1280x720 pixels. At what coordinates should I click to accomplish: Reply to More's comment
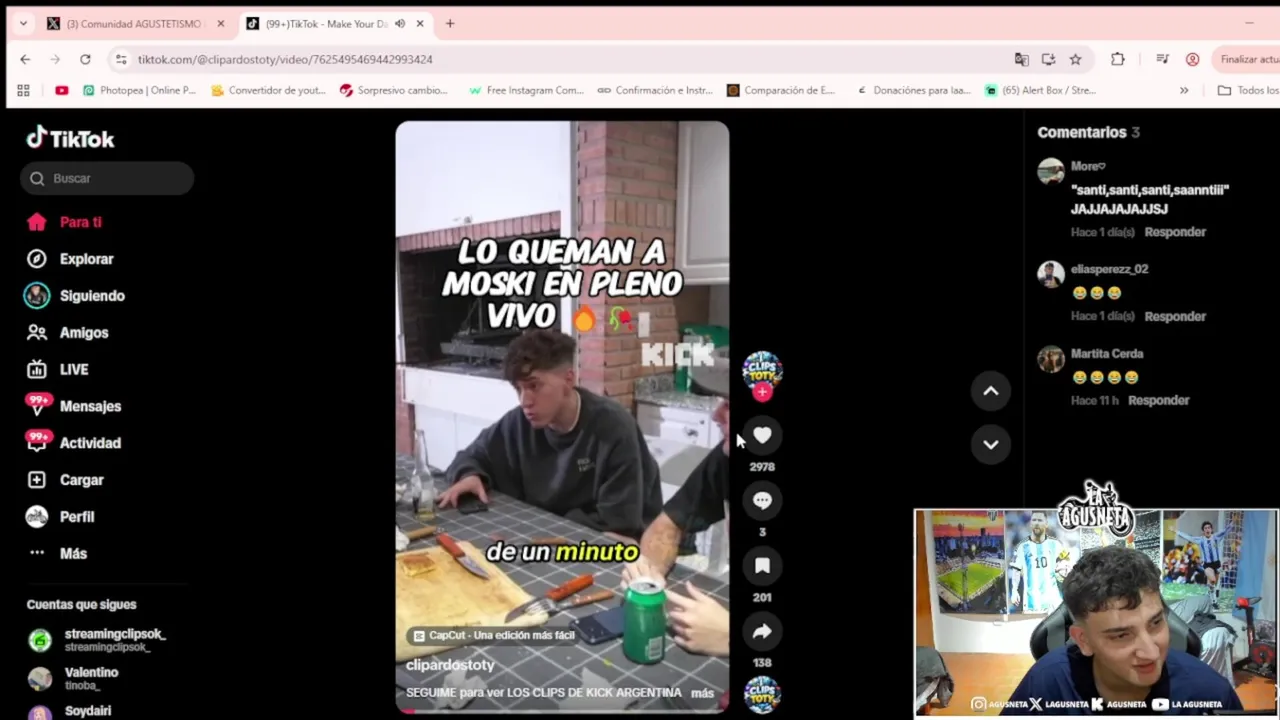[1175, 232]
